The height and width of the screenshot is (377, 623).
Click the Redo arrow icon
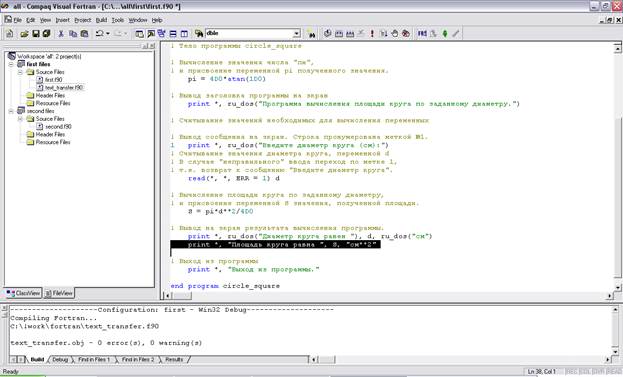pyautogui.click(x=118, y=34)
